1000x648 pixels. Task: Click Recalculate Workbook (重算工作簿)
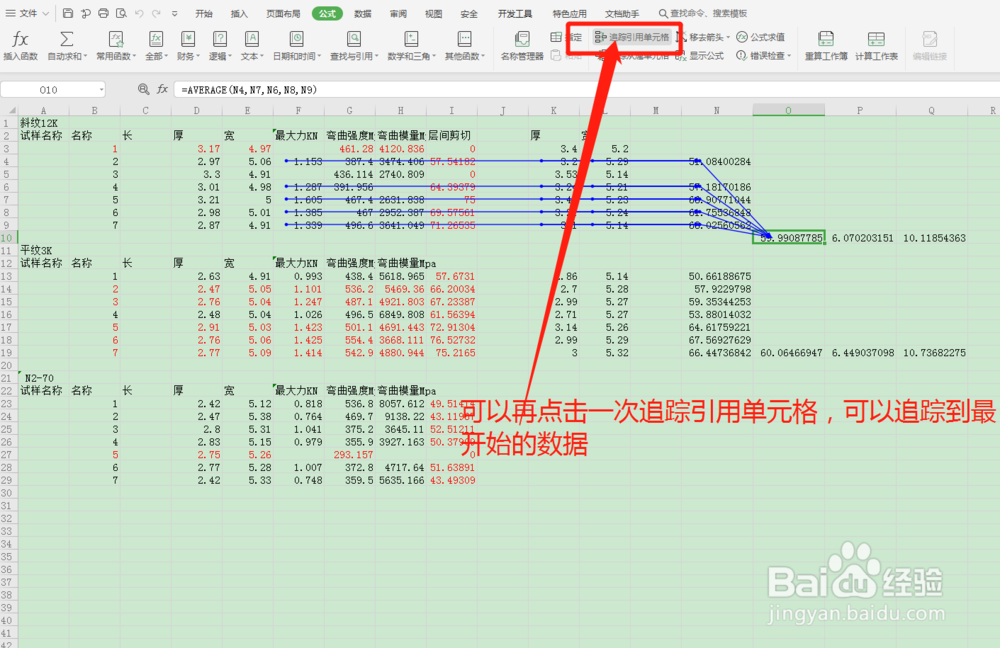click(826, 46)
